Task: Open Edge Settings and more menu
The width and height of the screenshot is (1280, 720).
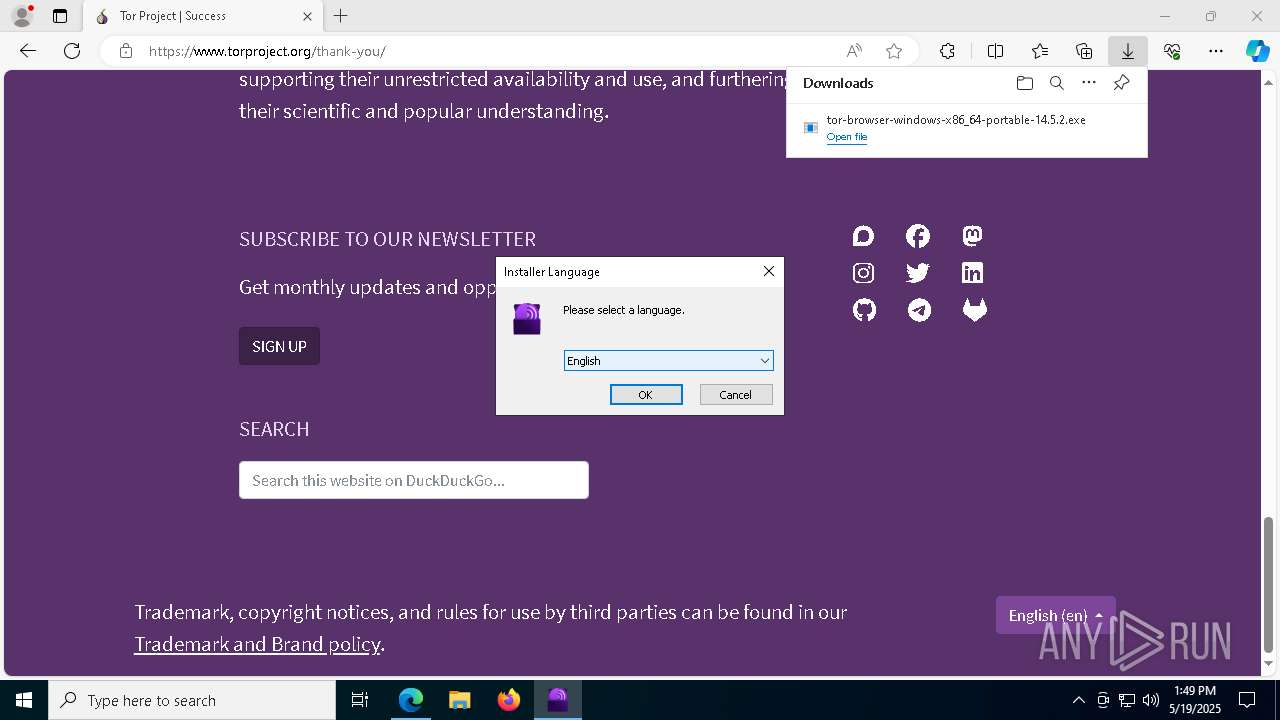Action: [1216, 51]
